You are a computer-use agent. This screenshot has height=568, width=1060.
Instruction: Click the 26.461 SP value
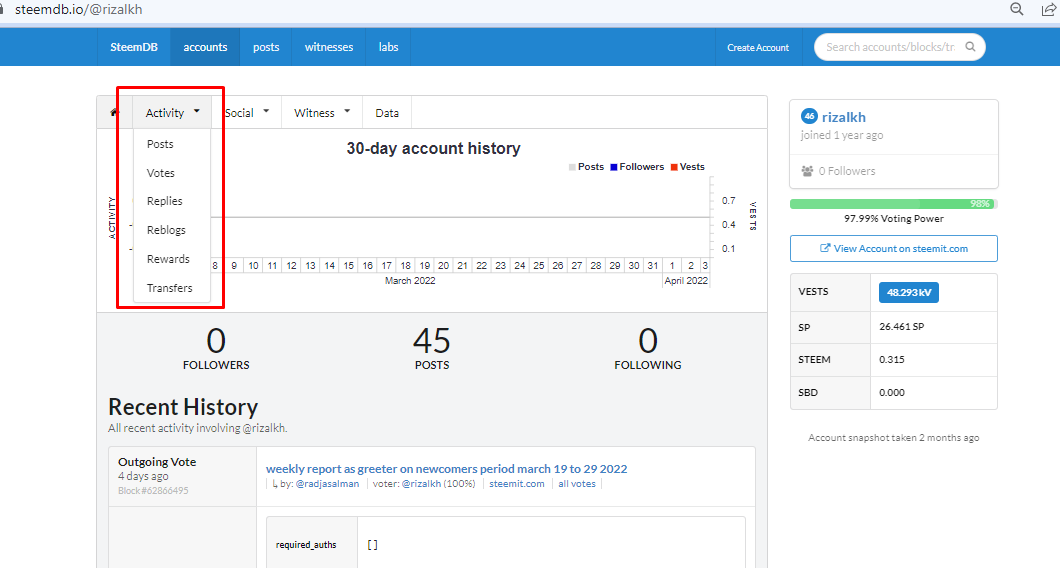coord(901,326)
